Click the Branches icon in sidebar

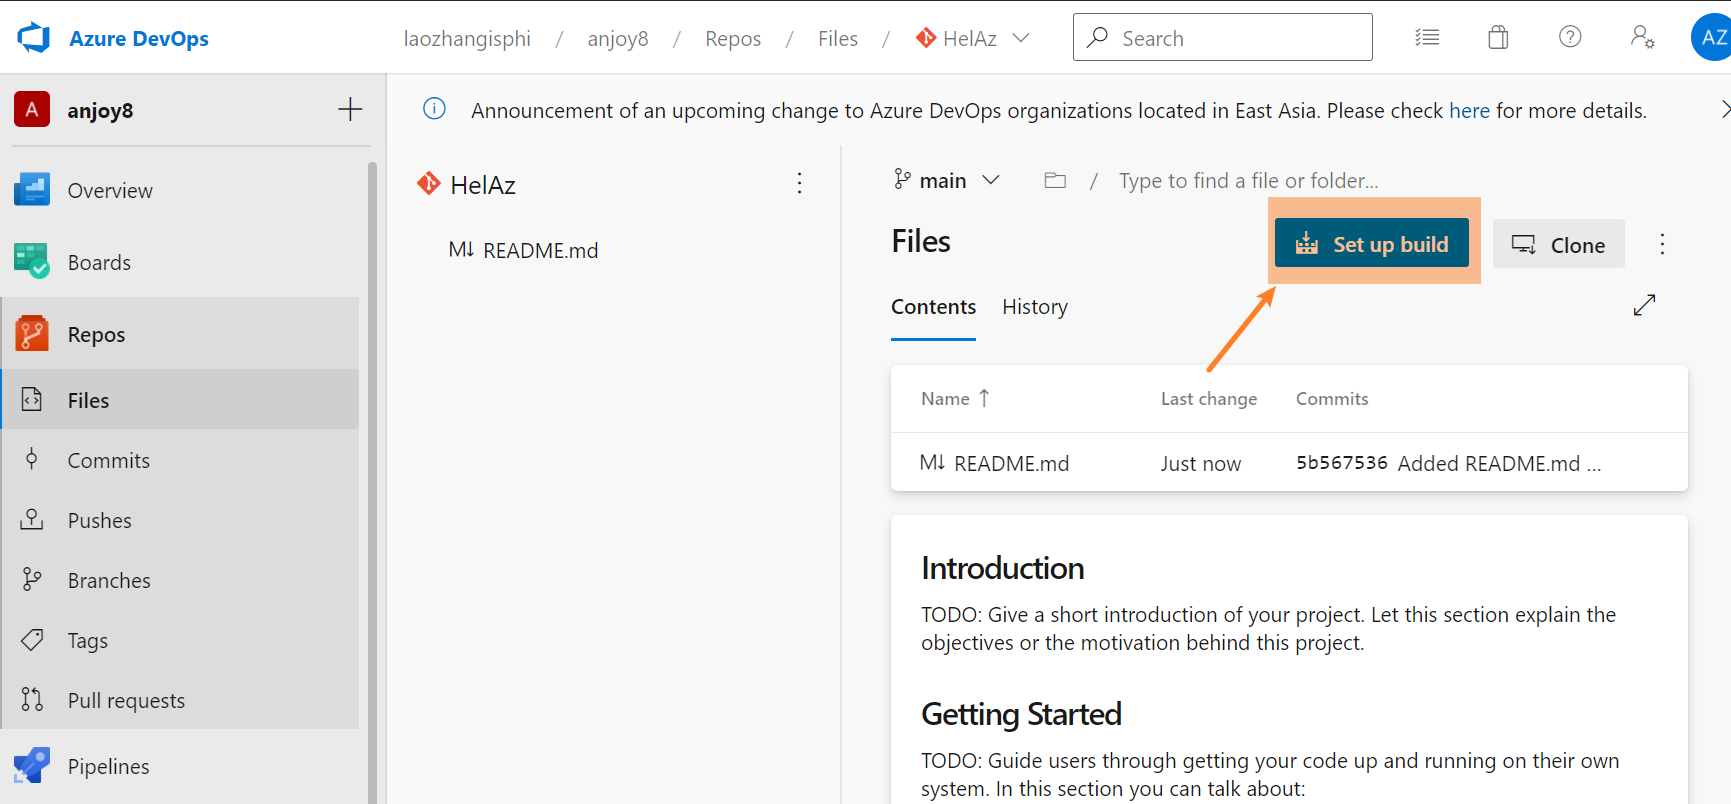click(32, 579)
